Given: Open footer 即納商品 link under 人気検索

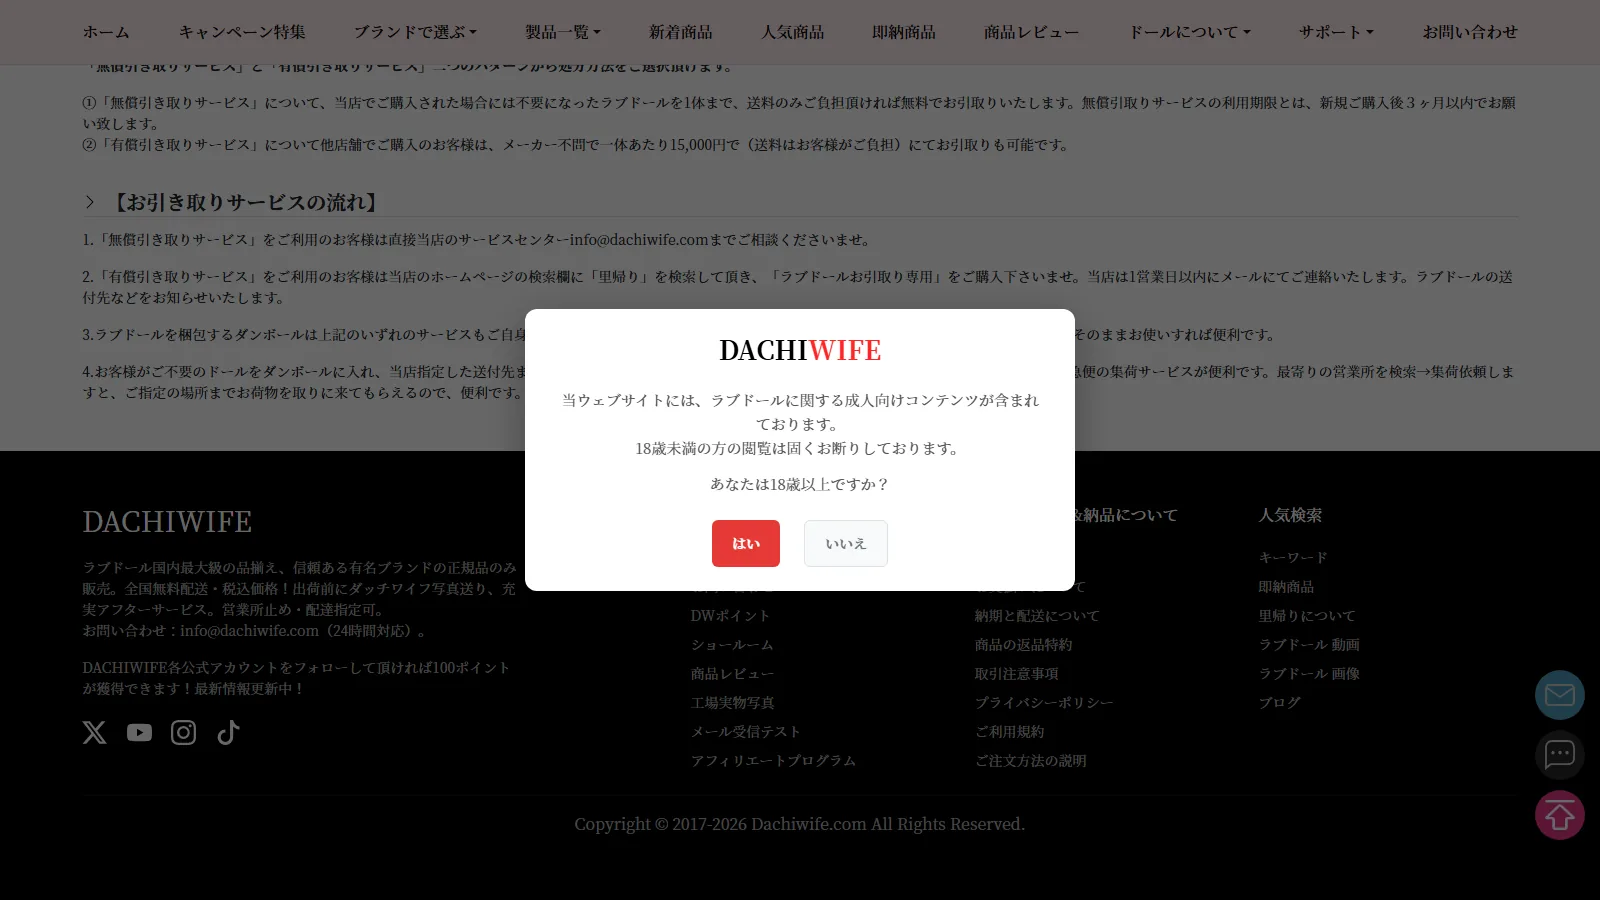Looking at the screenshot, I should coord(1287,587).
